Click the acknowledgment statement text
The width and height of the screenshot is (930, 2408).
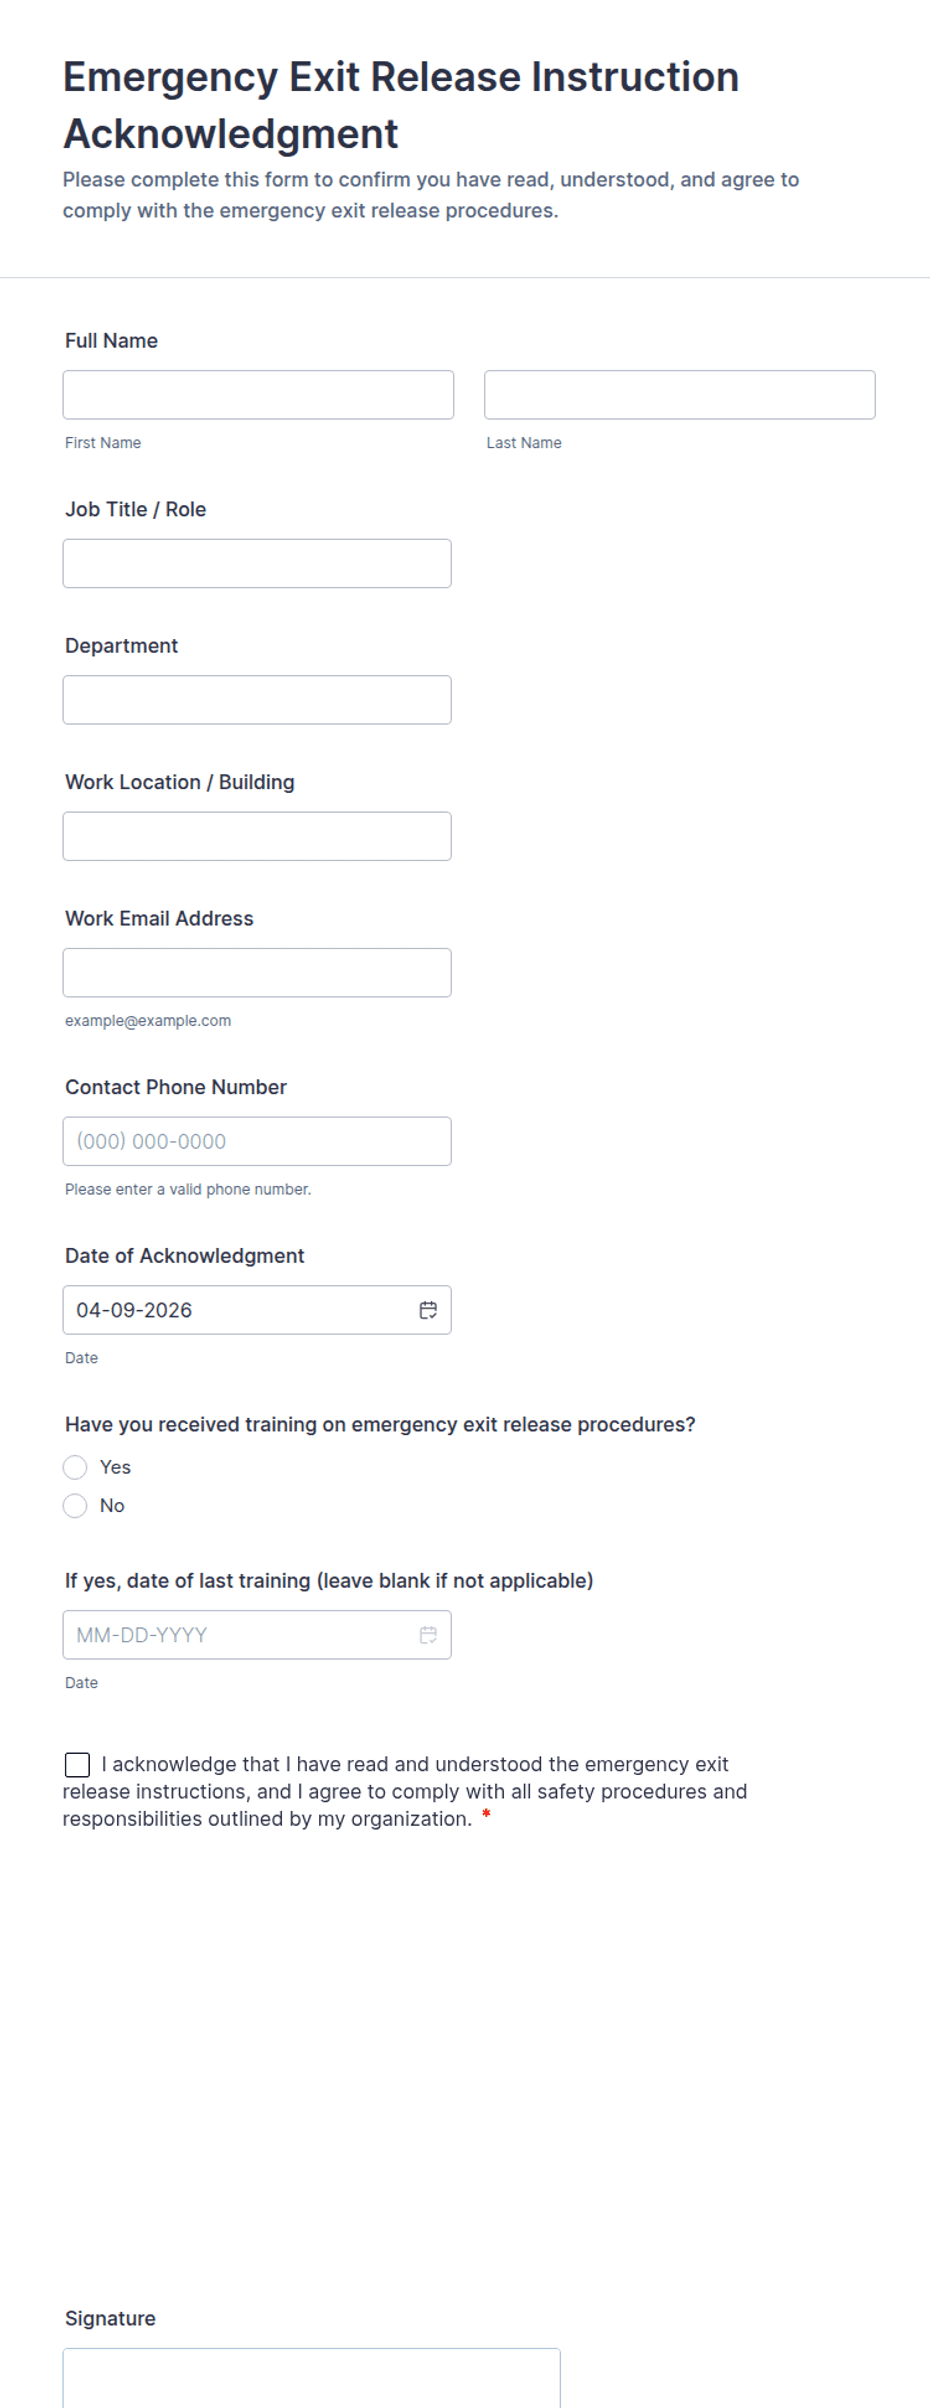(404, 1792)
